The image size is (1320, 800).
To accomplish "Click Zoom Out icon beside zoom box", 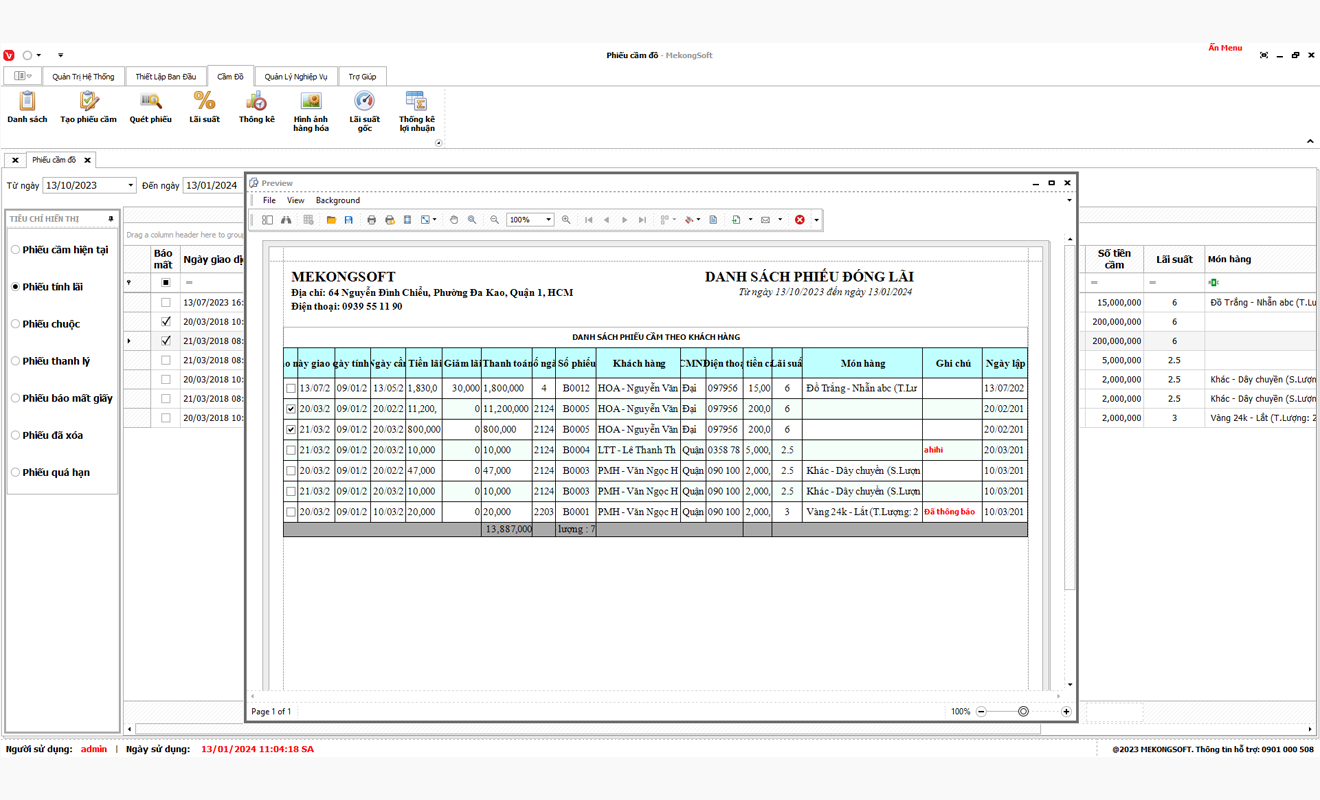I will [495, 220].
